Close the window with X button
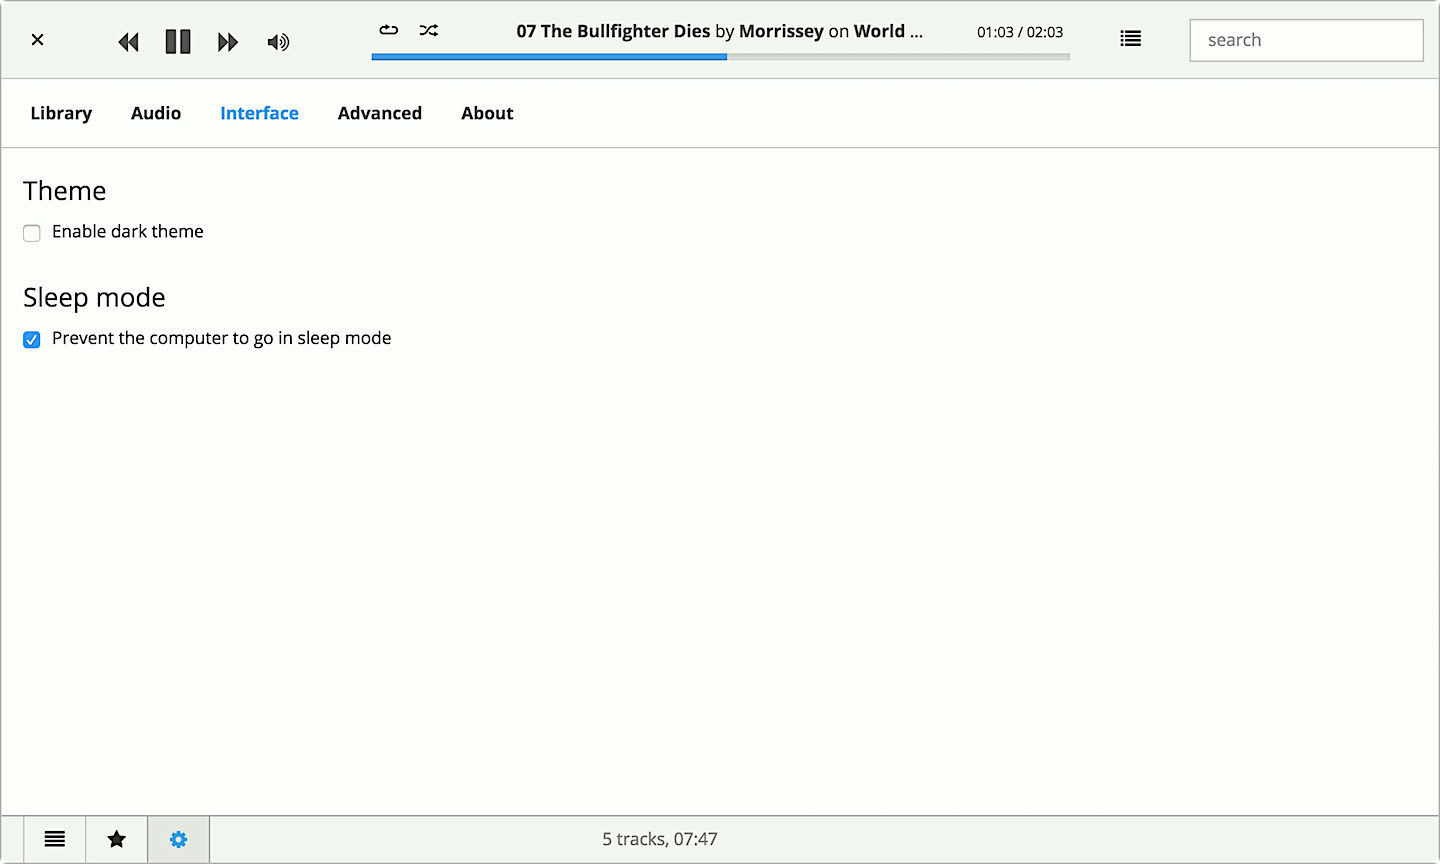The image size is (1440, 864). [x=37, y=40]
